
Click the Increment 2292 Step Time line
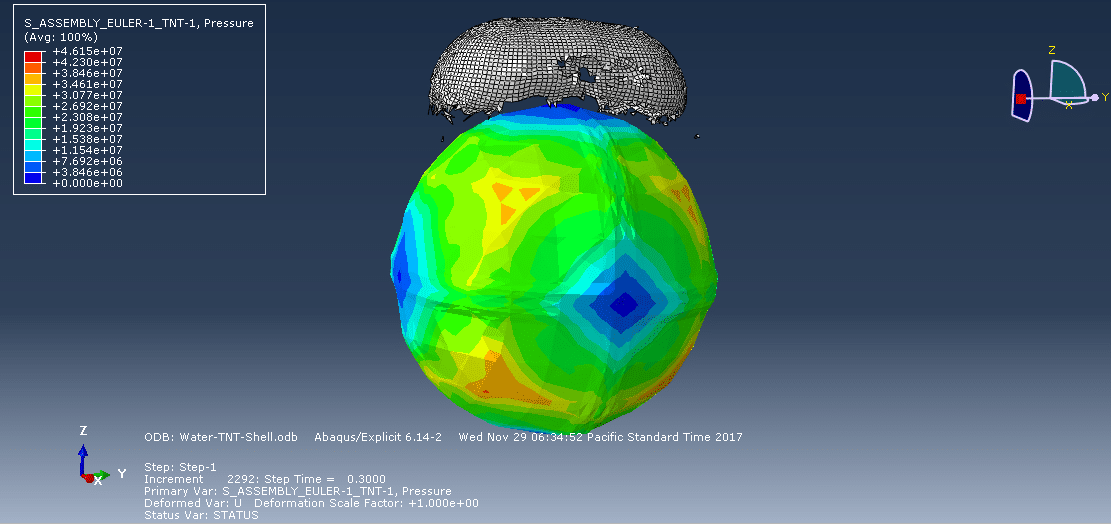pos(265,480)
